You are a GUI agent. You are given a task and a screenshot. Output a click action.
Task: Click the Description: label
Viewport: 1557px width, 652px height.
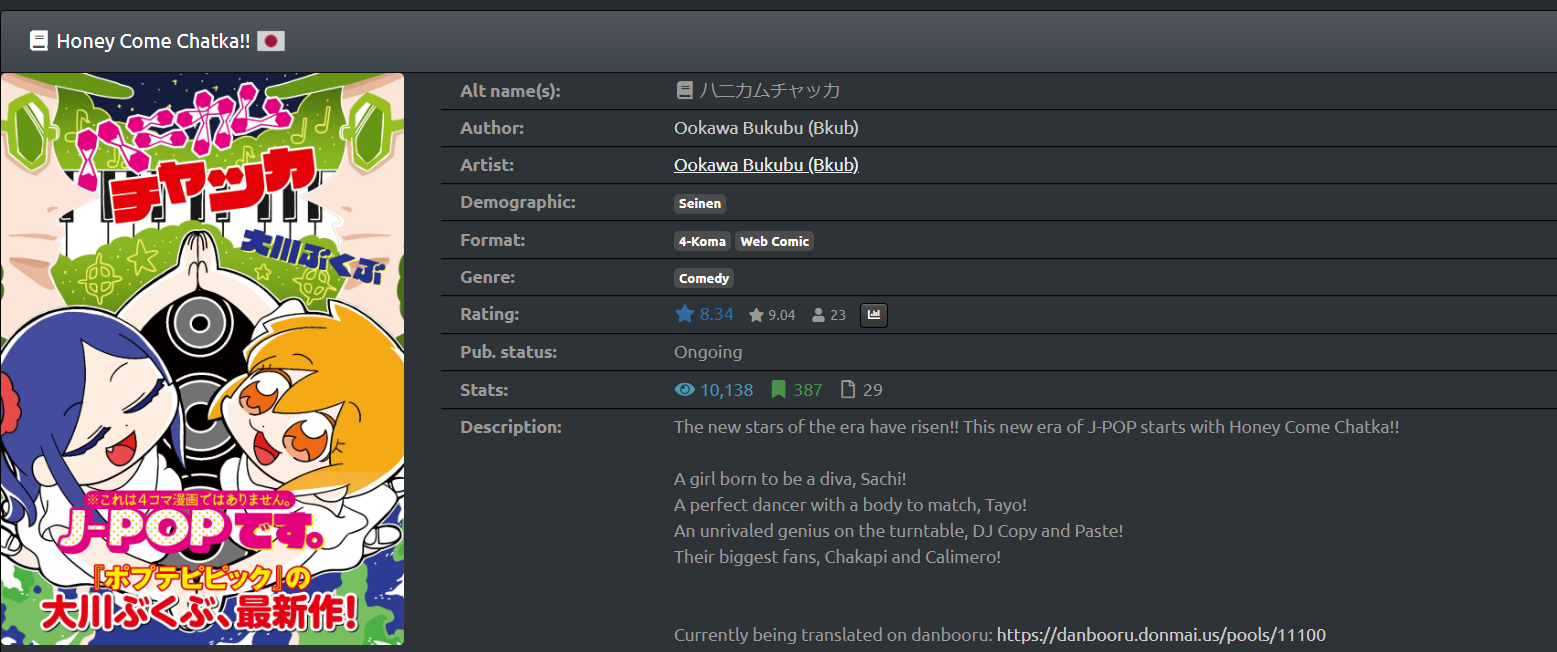point(511,427)
